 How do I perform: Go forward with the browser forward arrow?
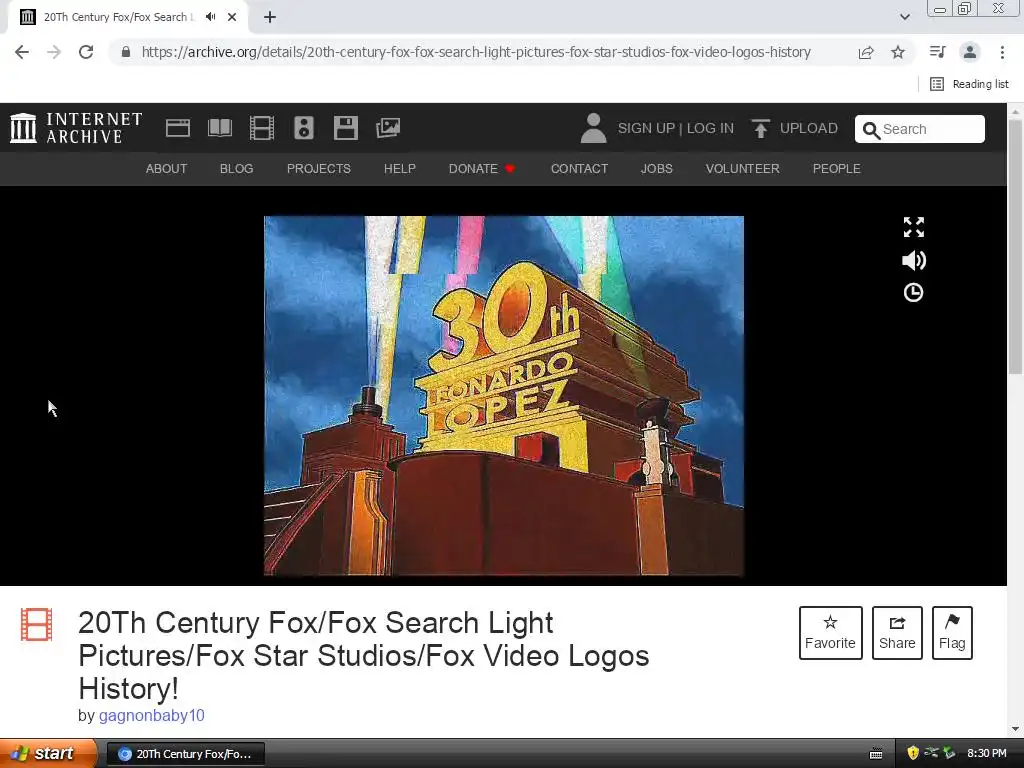pyautogui.click(x=54, y=52)
